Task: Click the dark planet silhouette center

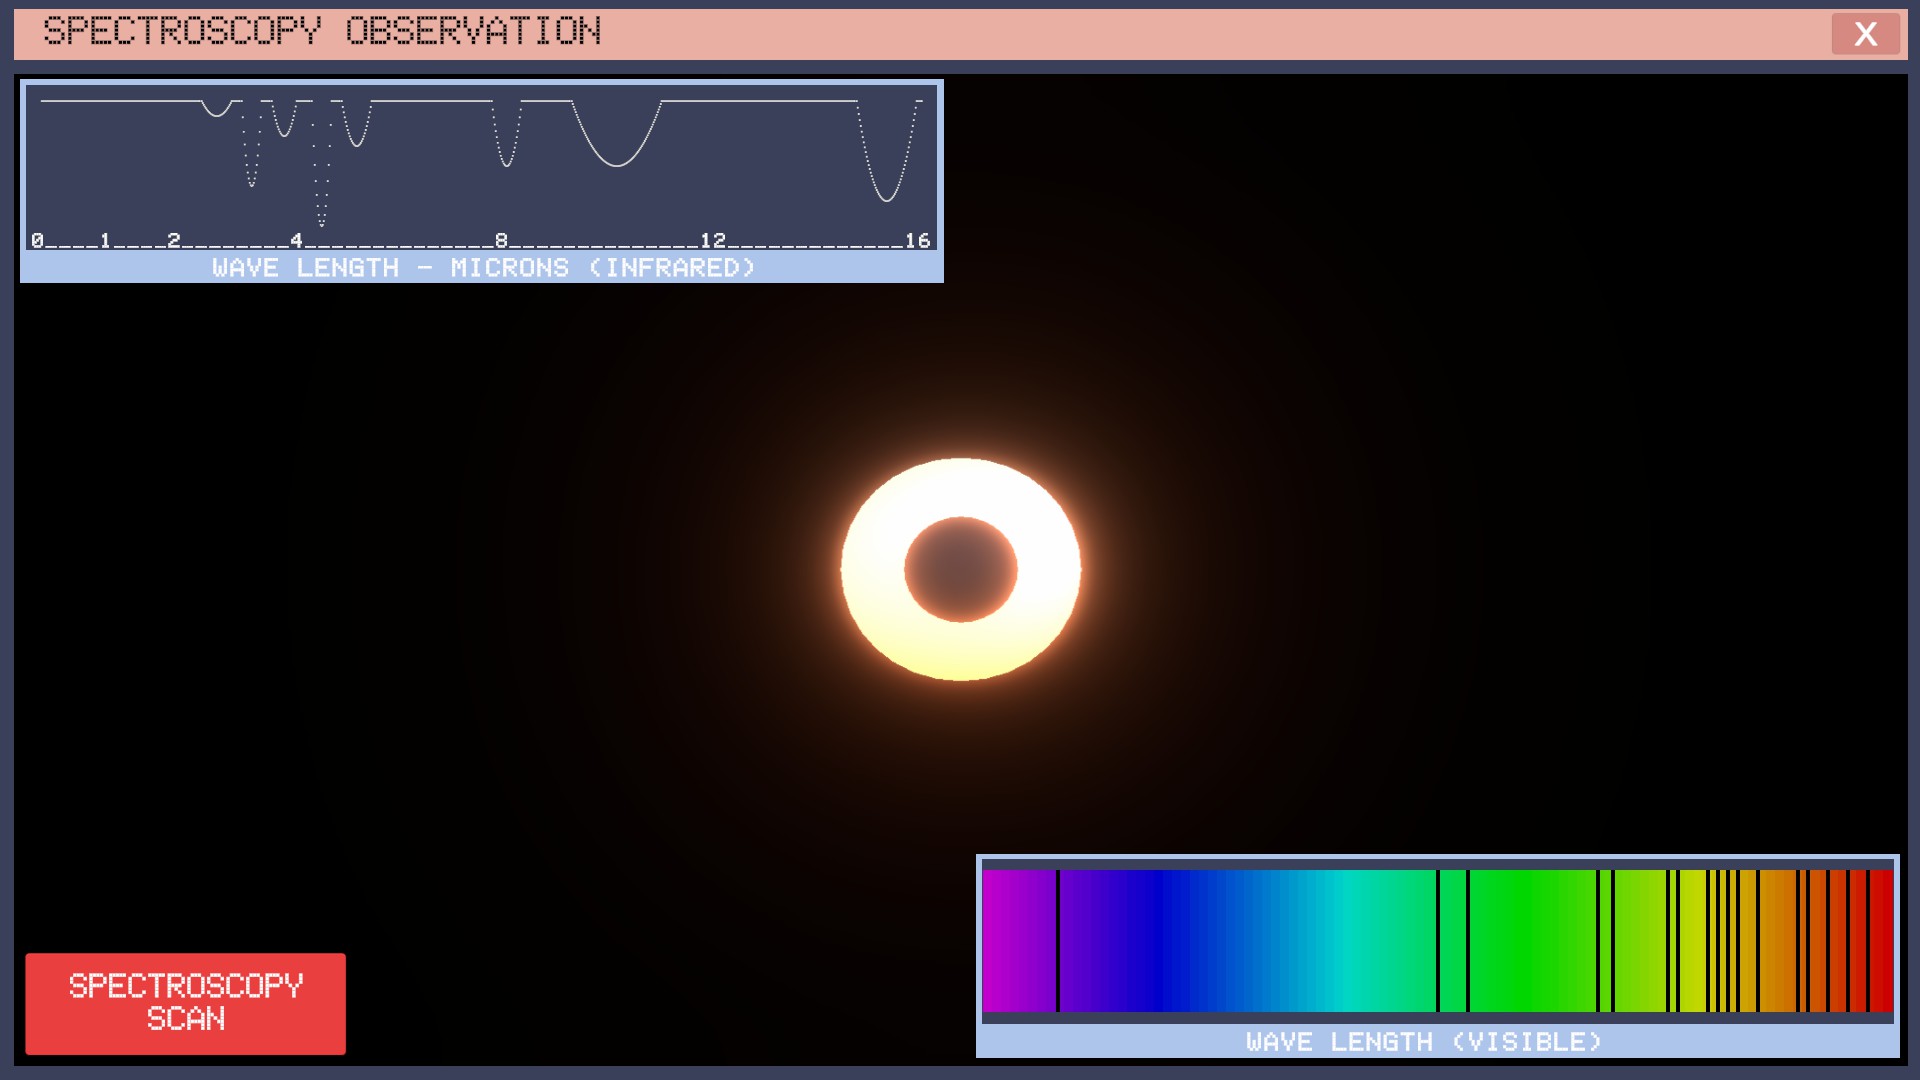Action: pyautogui.click(x=960, y=569)
